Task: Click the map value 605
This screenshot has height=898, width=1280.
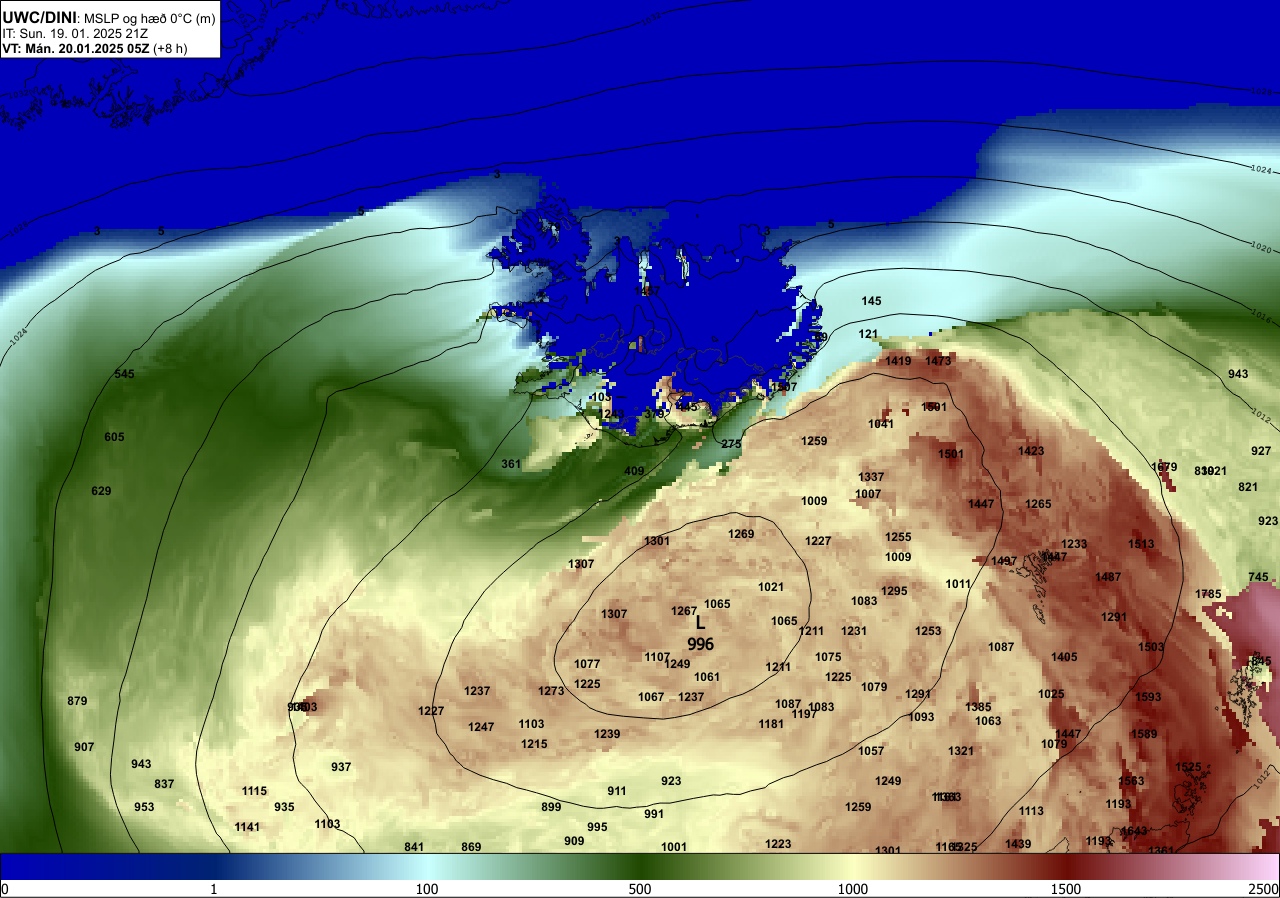Action: [114, 437]
